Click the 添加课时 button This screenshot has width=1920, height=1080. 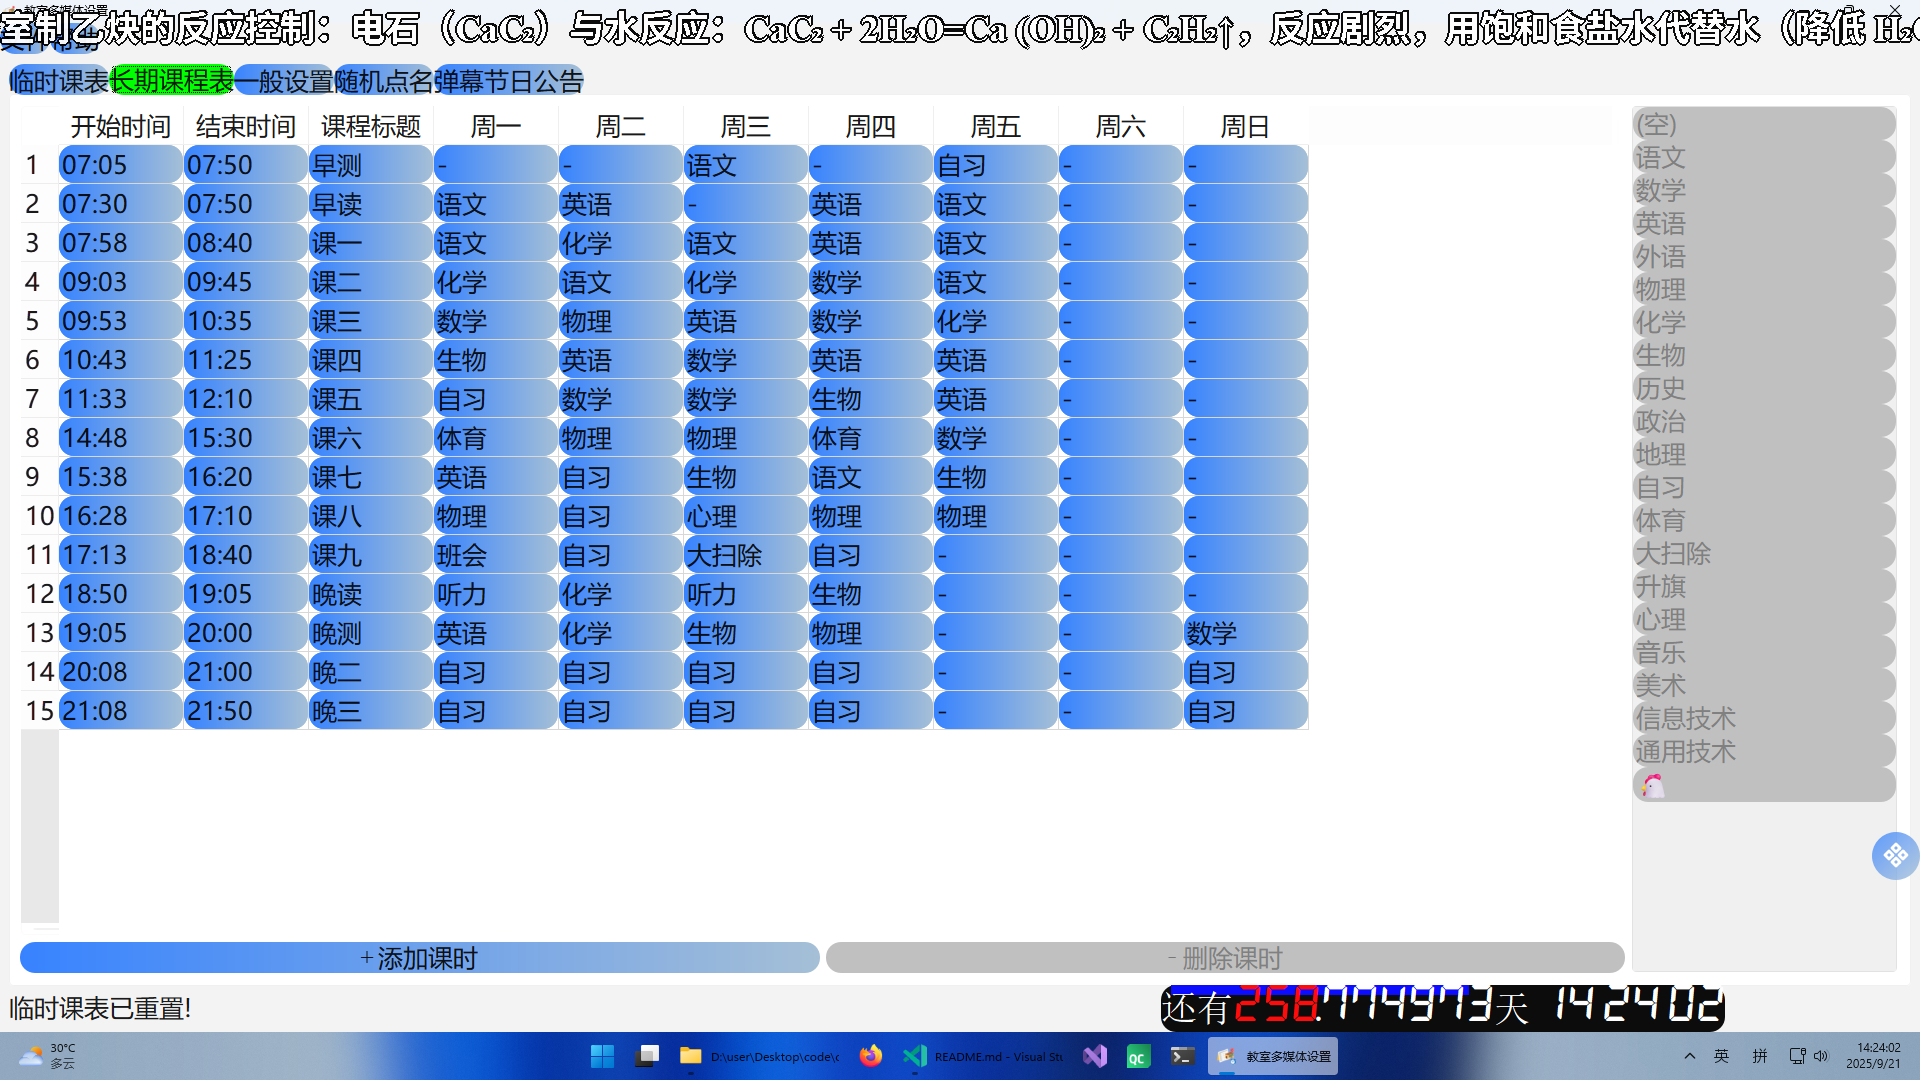419,958
